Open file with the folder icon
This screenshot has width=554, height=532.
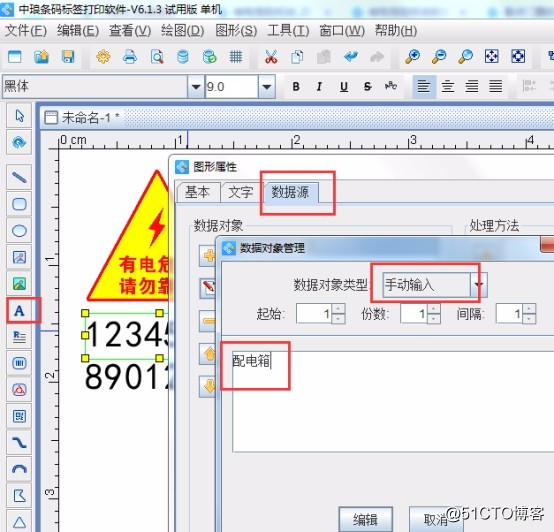pyautogui.click(x=41, y=57)
